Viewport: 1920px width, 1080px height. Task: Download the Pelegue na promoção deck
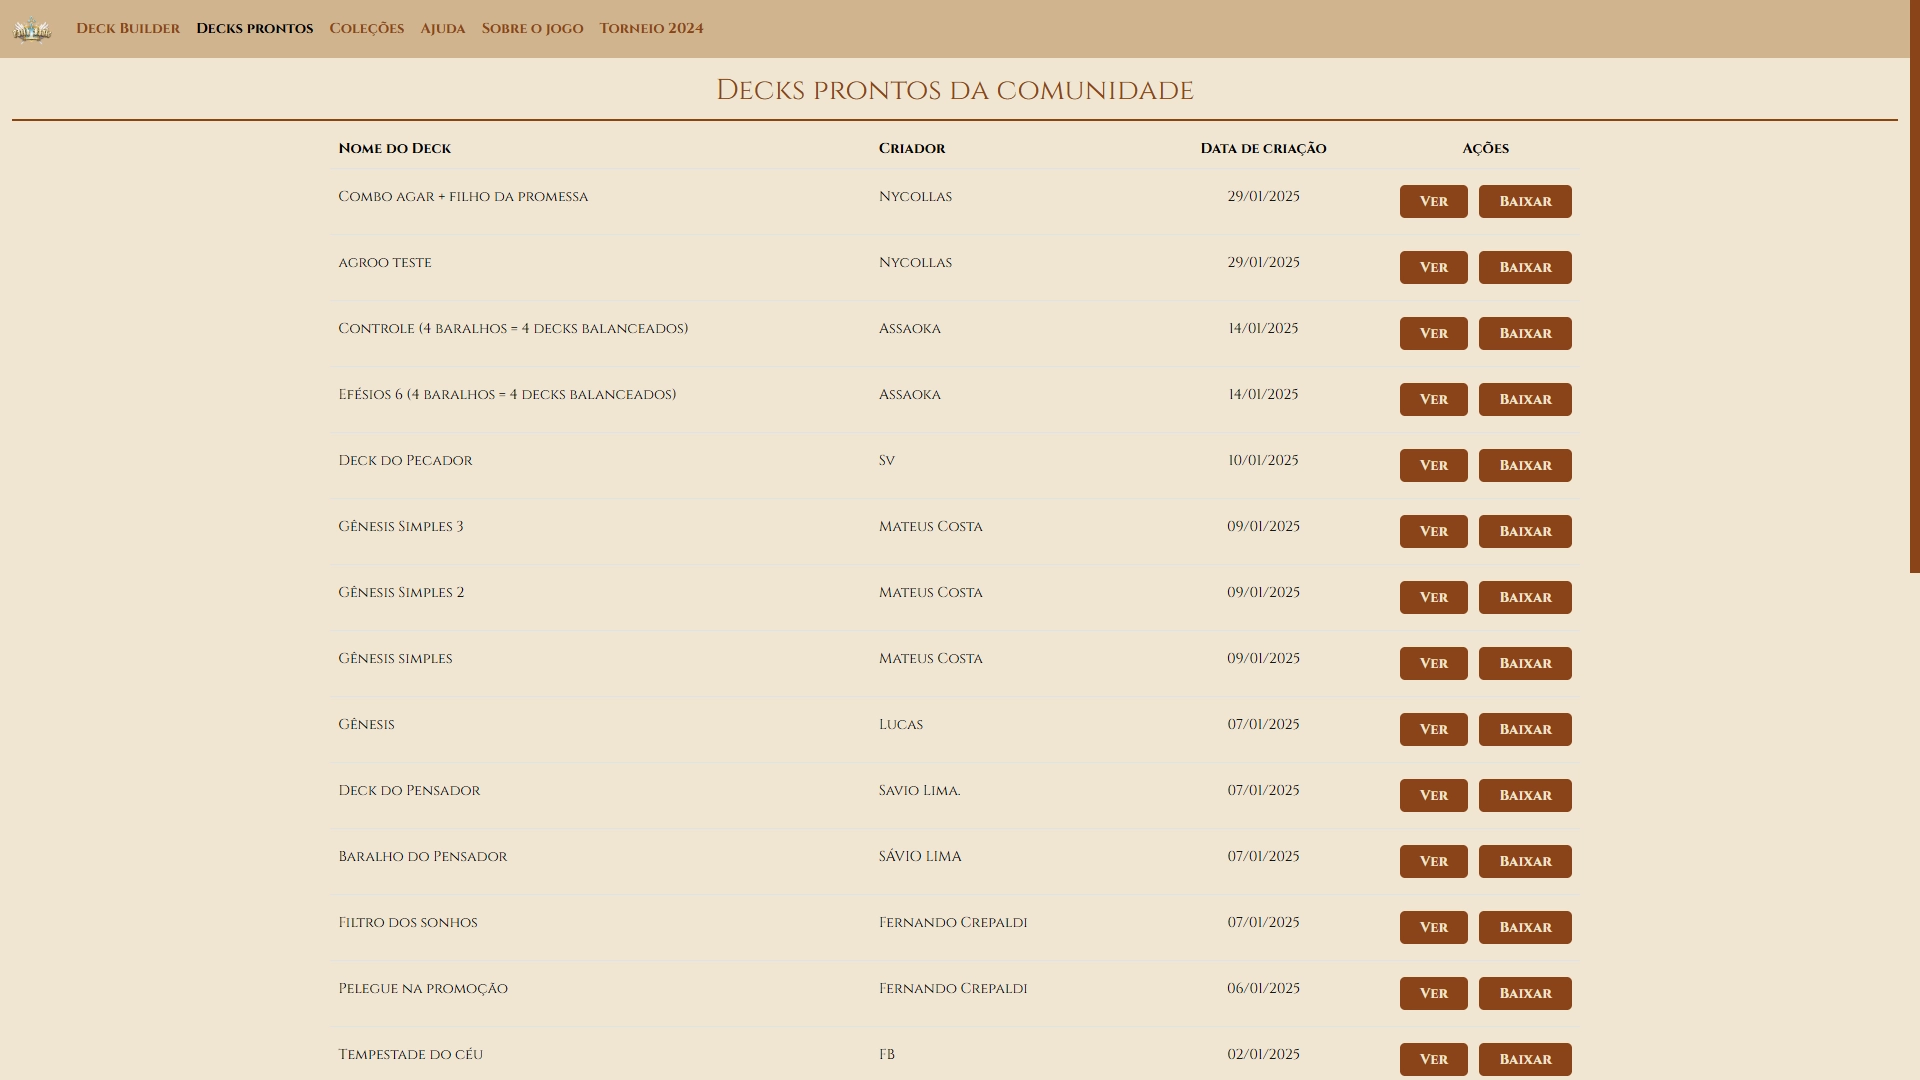click(1524, 993)
